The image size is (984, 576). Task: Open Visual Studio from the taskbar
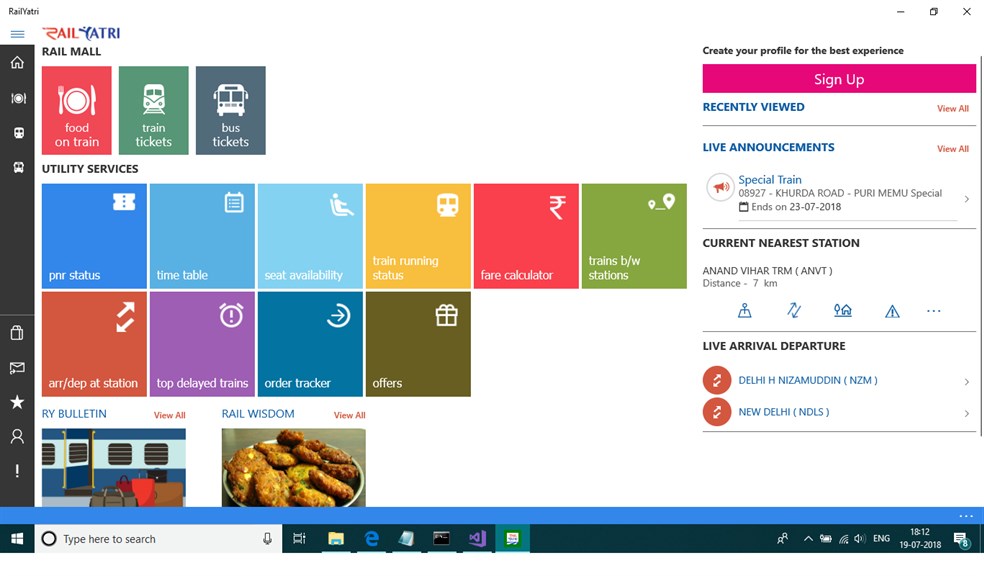click(477, 539)
